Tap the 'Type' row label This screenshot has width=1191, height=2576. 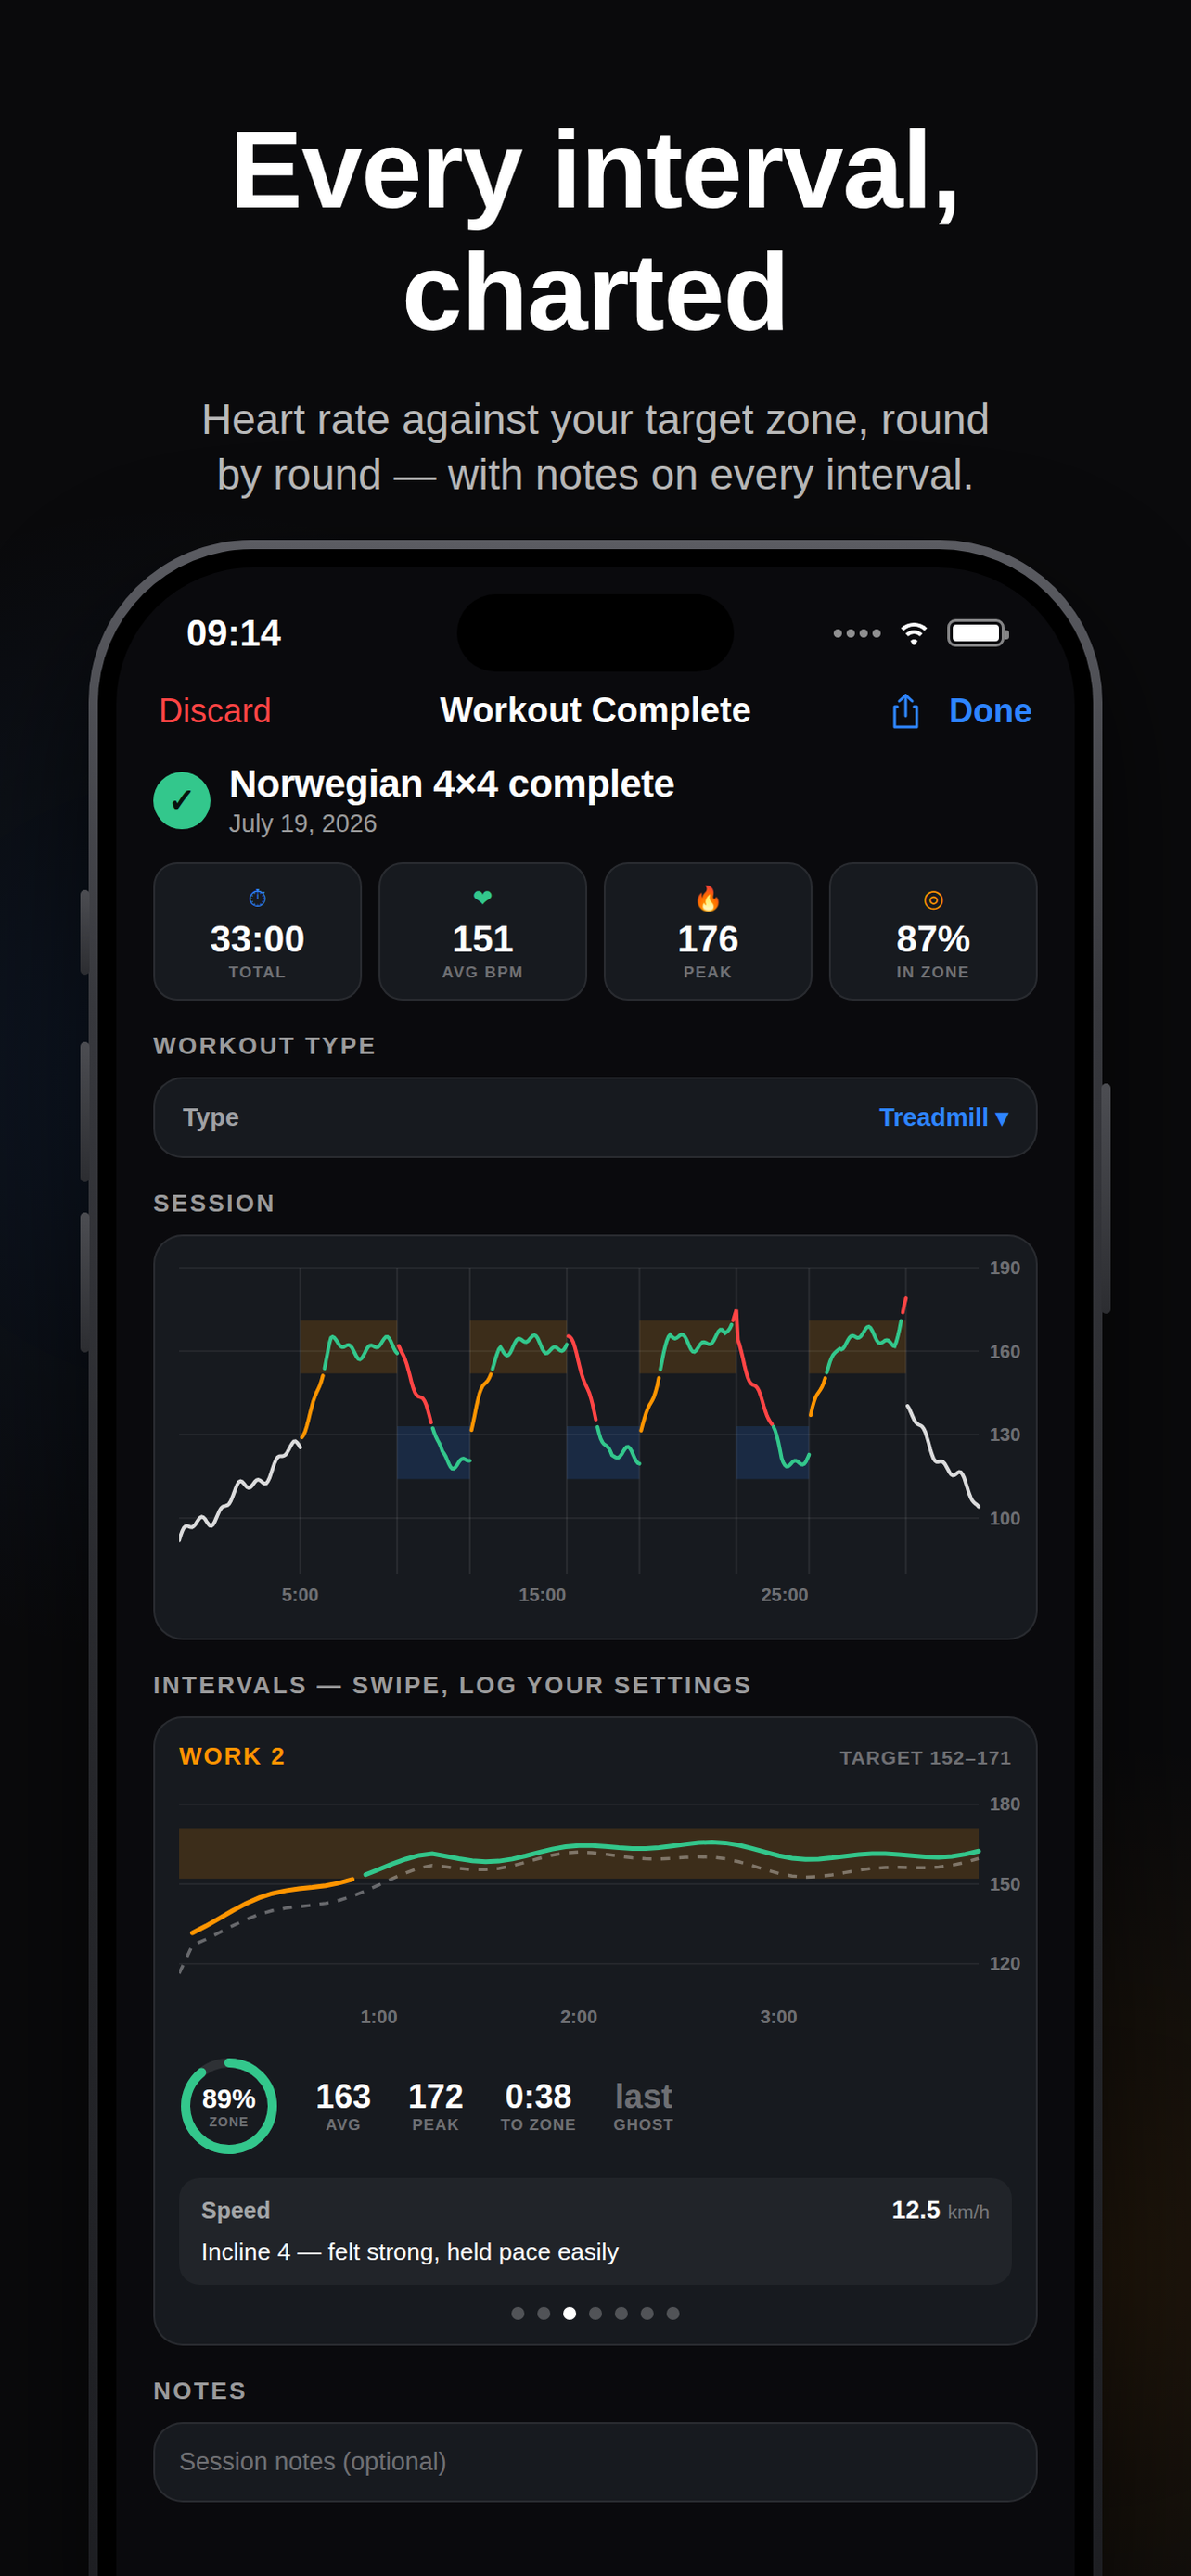click(x=211, y=1117)
